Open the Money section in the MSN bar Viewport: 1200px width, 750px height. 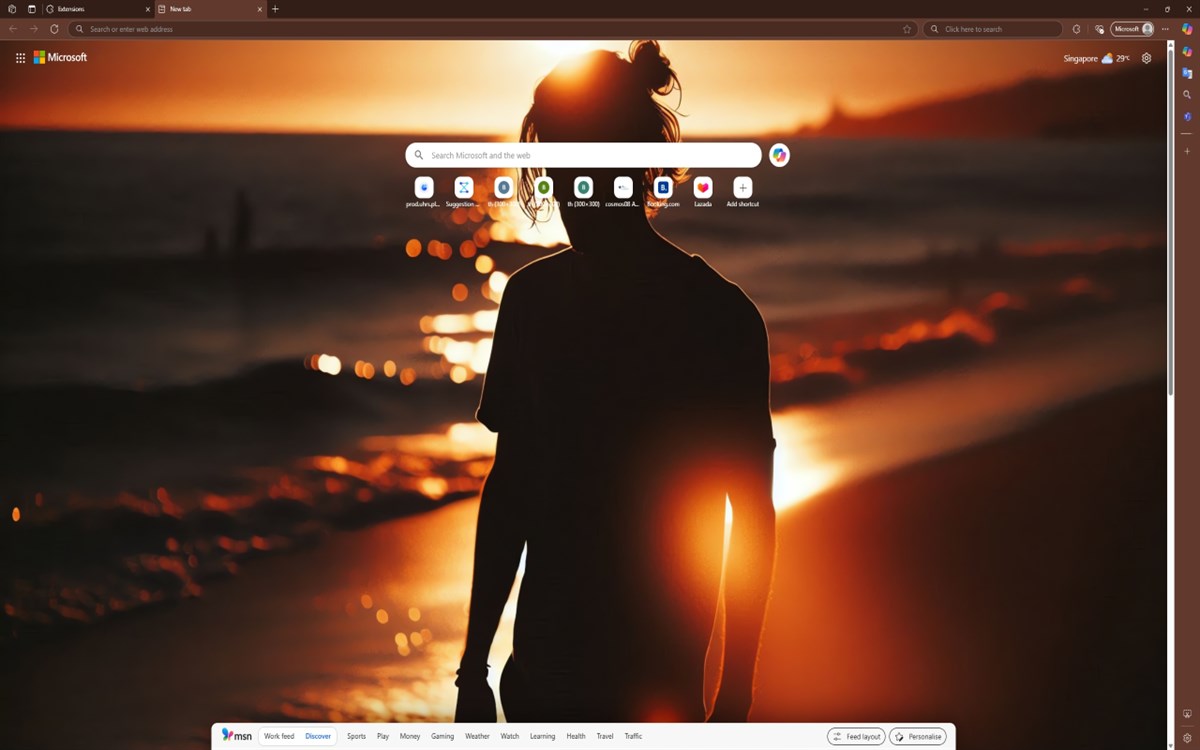point(409,736)
